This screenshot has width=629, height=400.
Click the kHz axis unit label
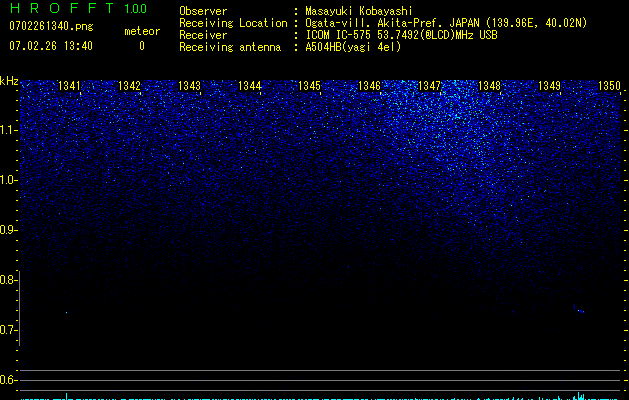9,81
